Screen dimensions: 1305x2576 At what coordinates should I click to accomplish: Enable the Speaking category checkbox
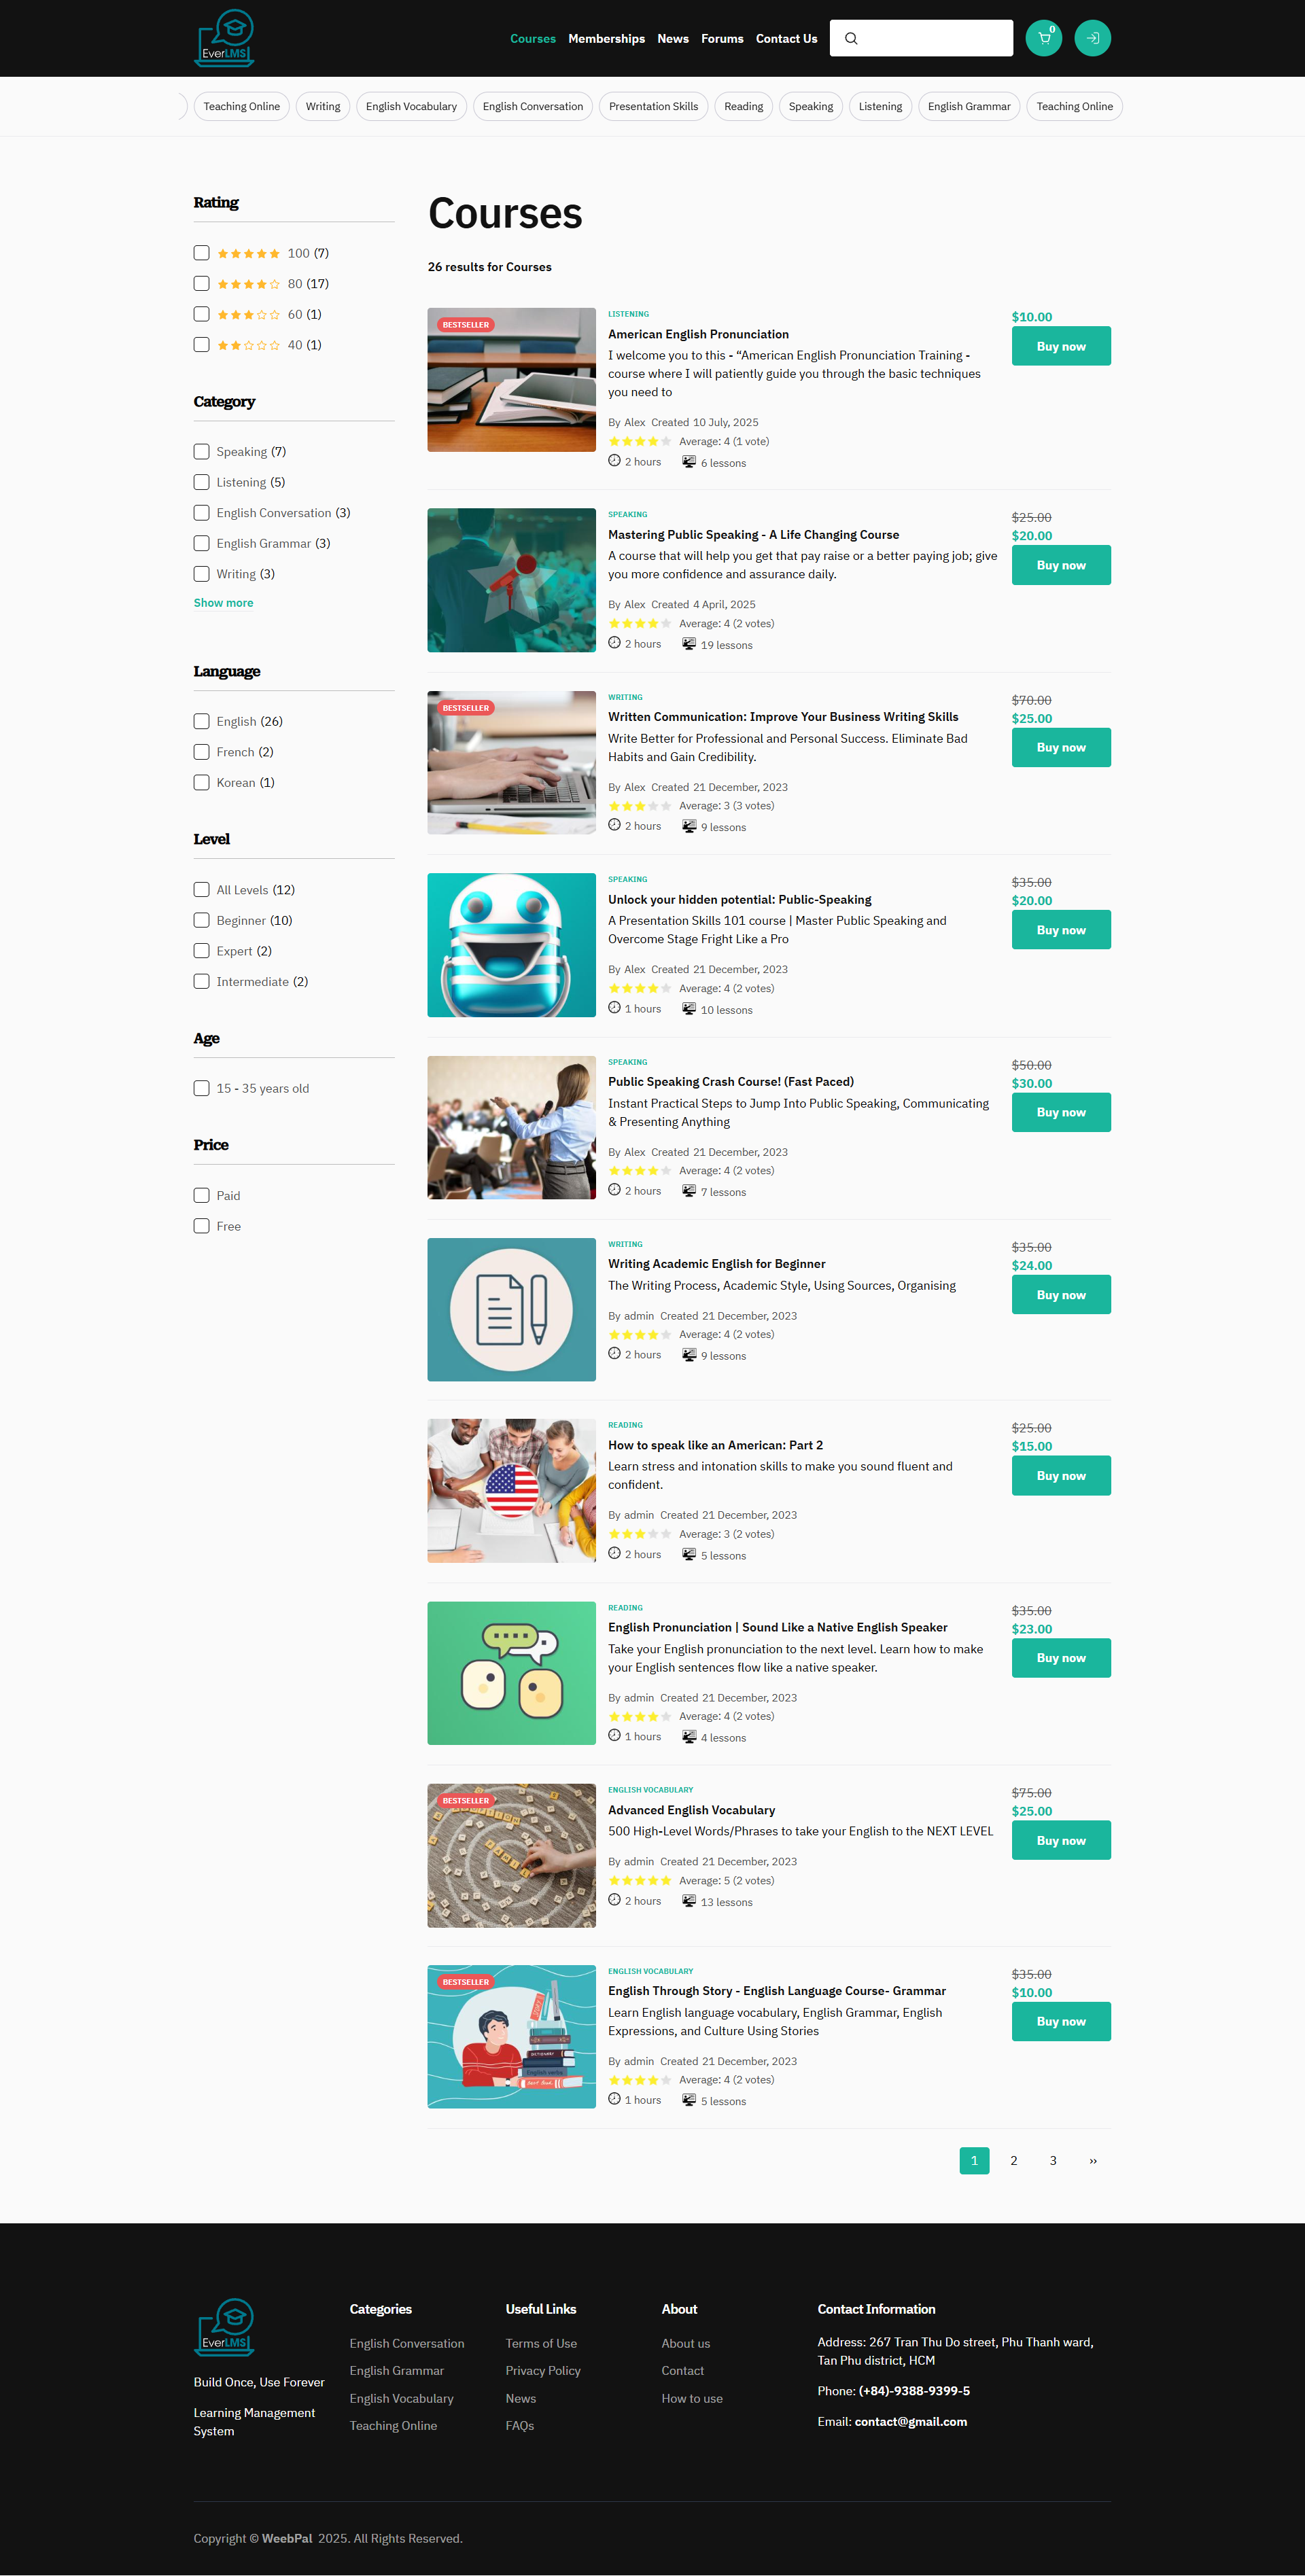201,452
